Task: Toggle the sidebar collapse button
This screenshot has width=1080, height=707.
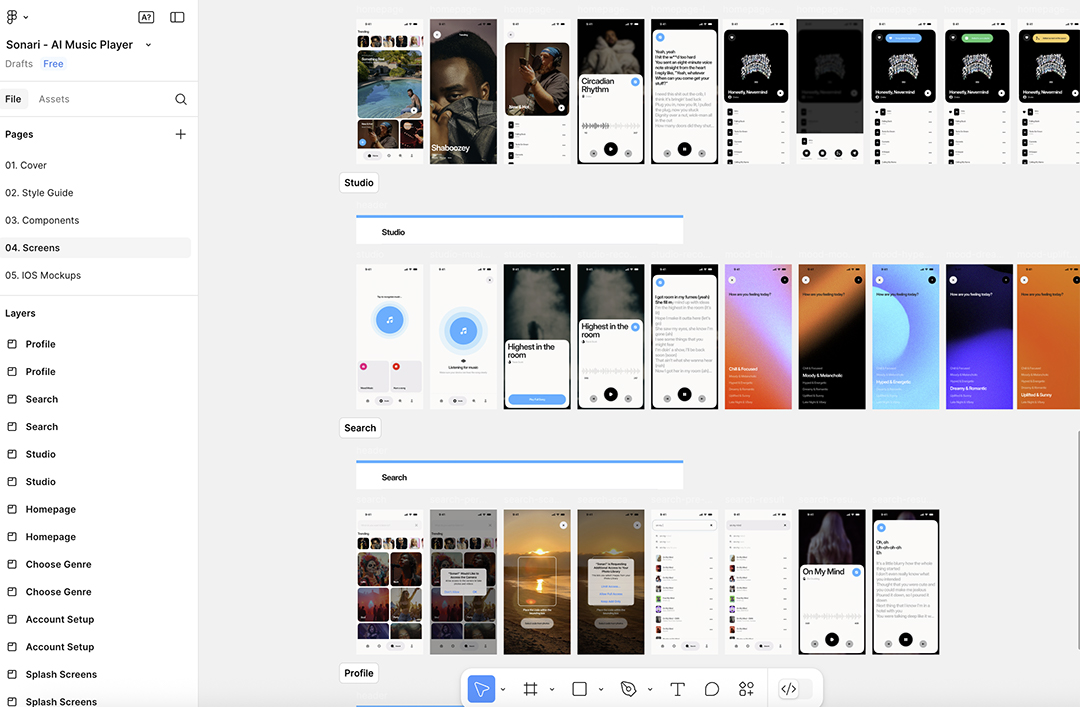Action: (x=177, y=17)
